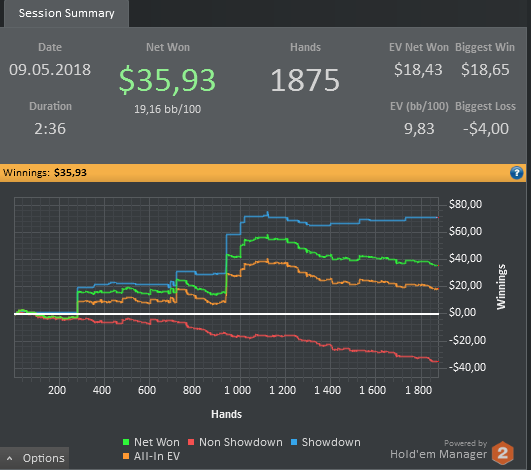
Task: Open the Session Summary tab
Action: 66,13
